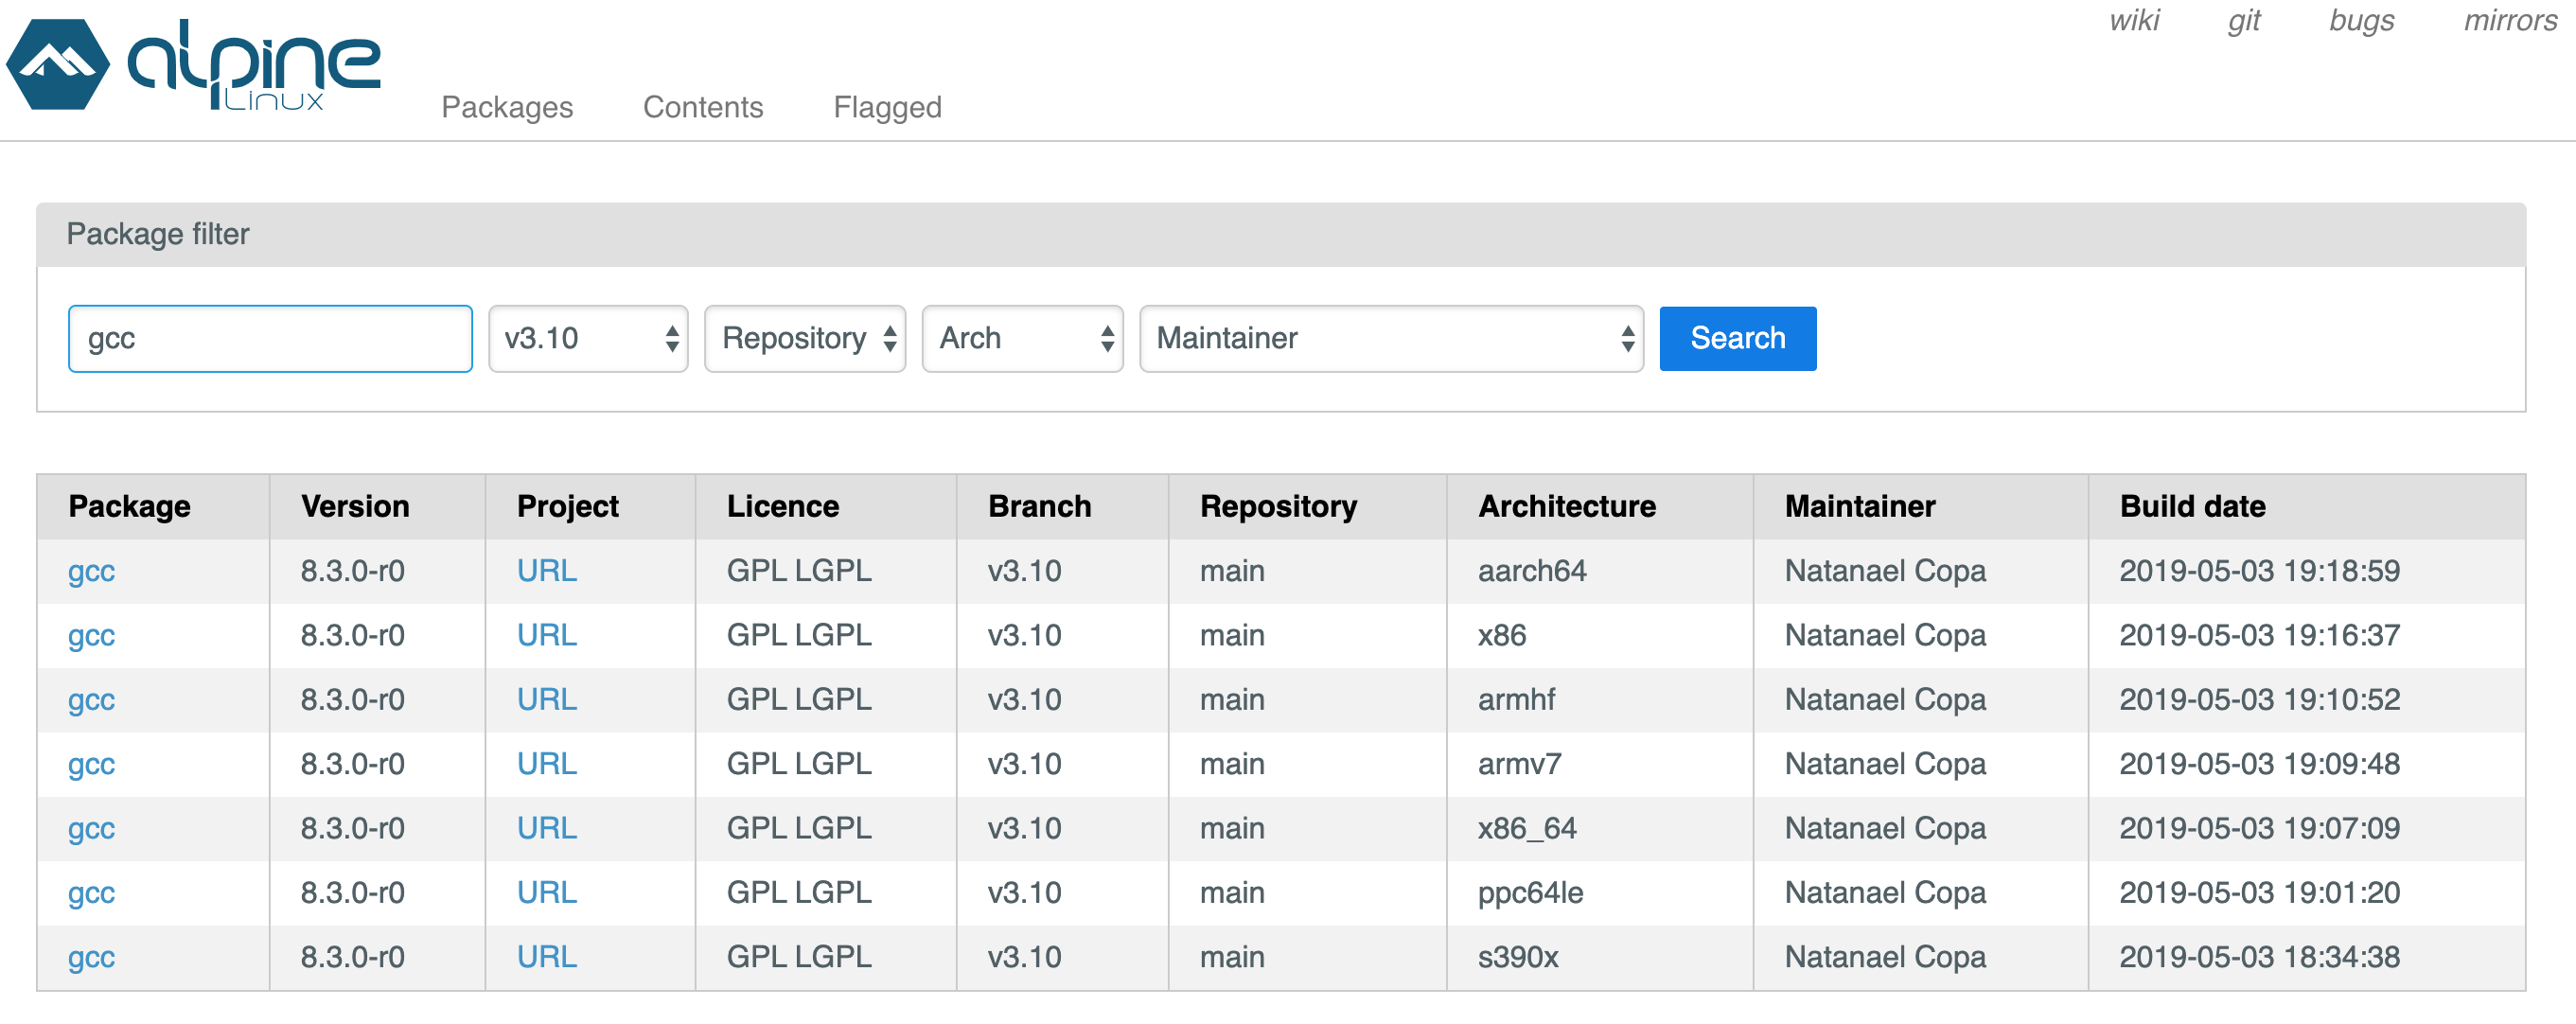The height and width of the screenshot is (1024, 2576).
Task: Open the mirrors link
Action: tap(2509, 21)
